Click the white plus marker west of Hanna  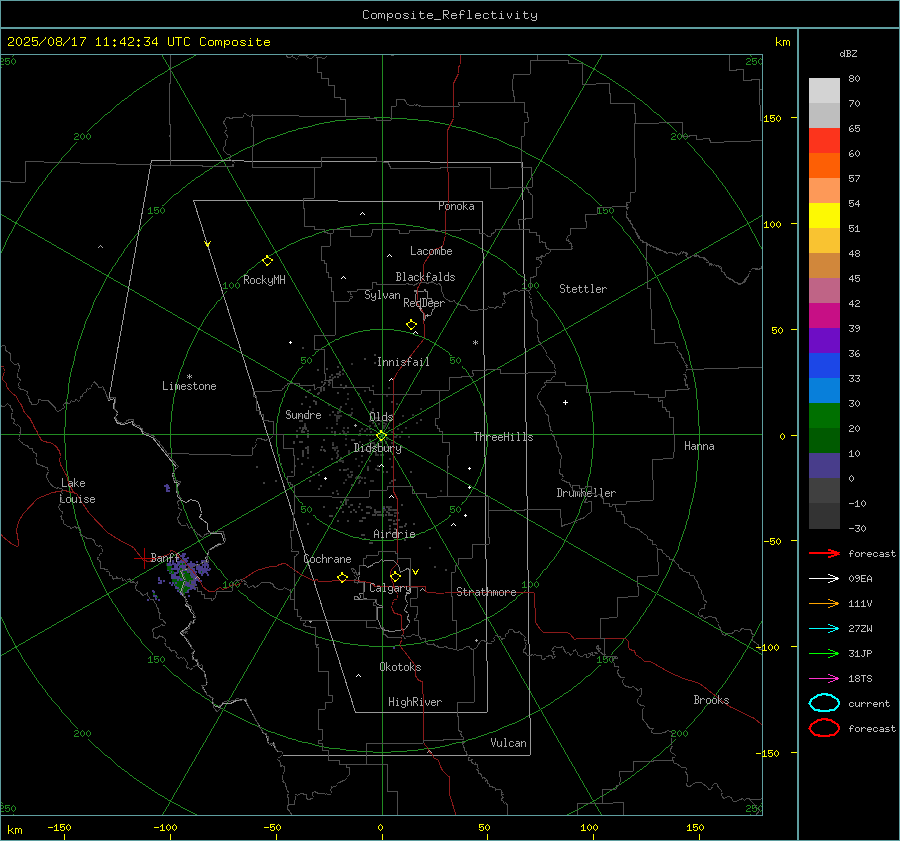click(565, 402)
